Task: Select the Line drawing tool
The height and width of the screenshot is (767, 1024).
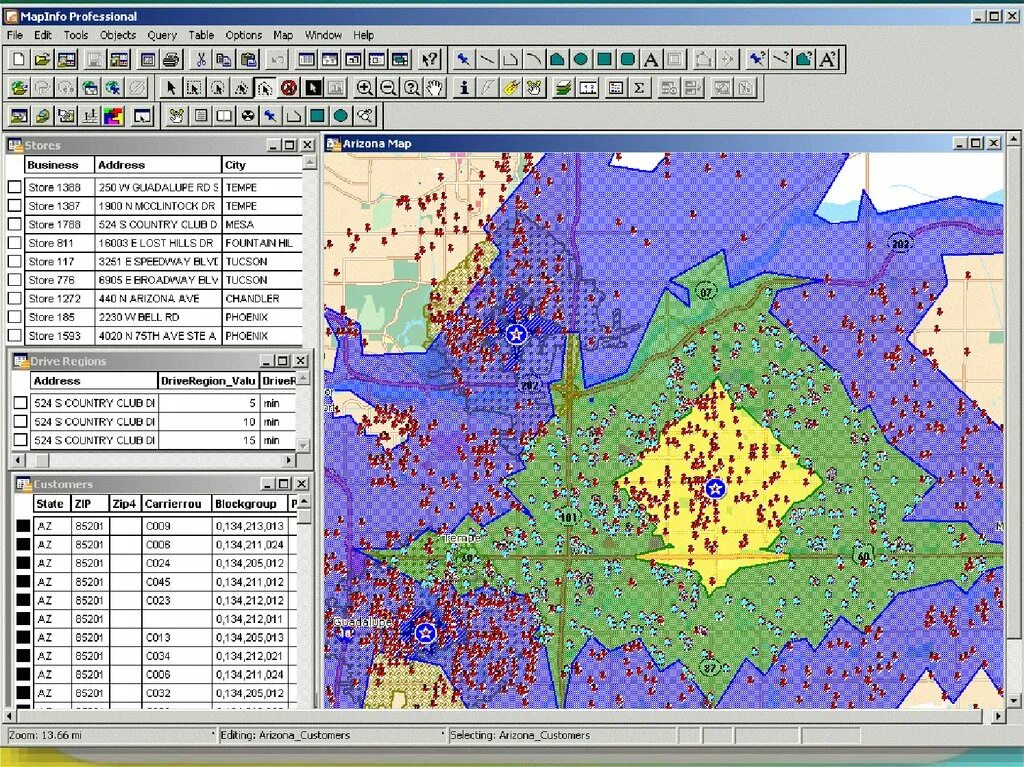Action: [x=487, y=60]
